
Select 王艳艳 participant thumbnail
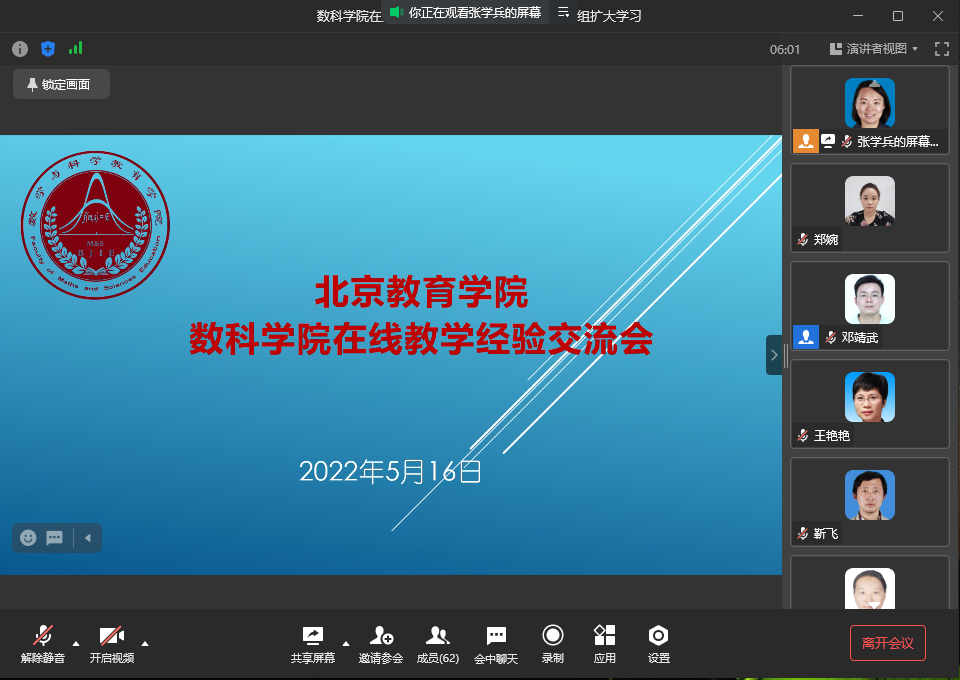(870, 404)
